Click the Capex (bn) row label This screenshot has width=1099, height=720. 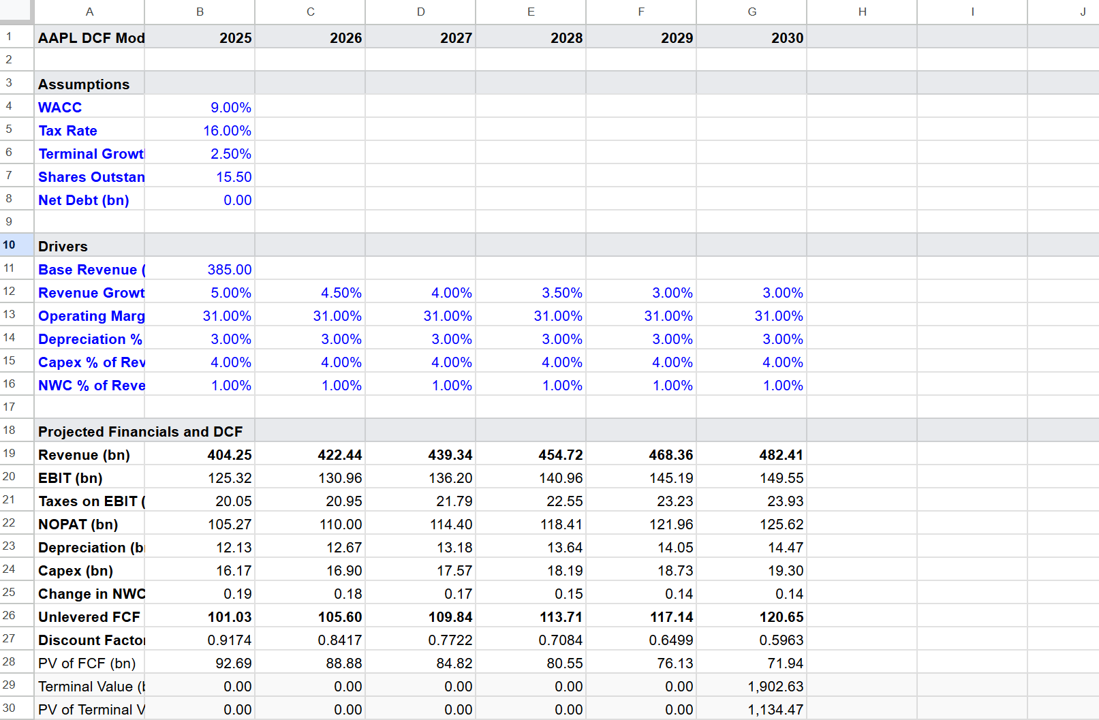click(x=90, y=570)
